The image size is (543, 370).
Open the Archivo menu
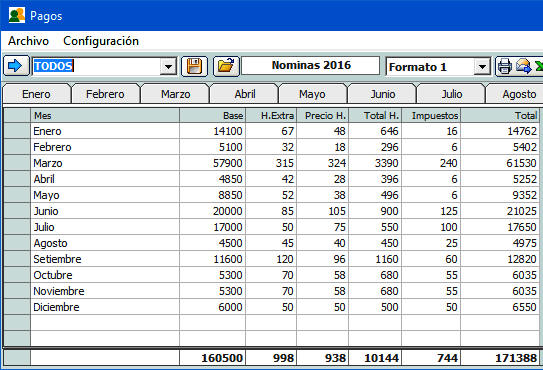click(28, 41)
